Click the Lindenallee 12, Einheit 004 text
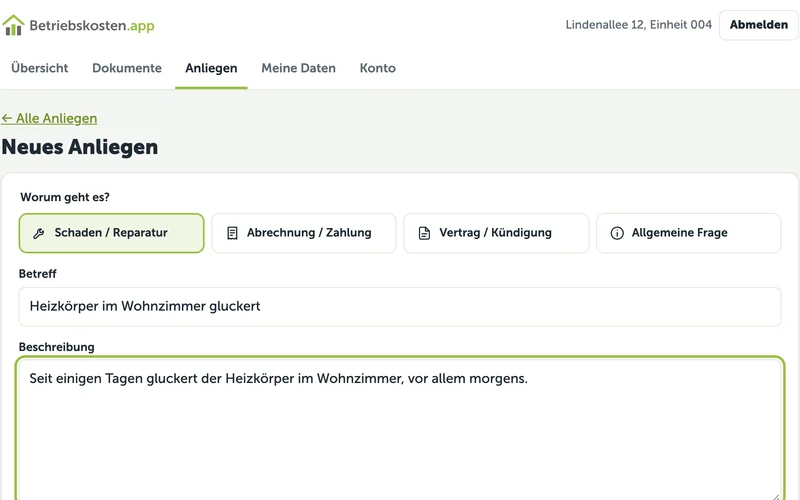The width and height of the screenshot is (800, 500). pos(639,25)
